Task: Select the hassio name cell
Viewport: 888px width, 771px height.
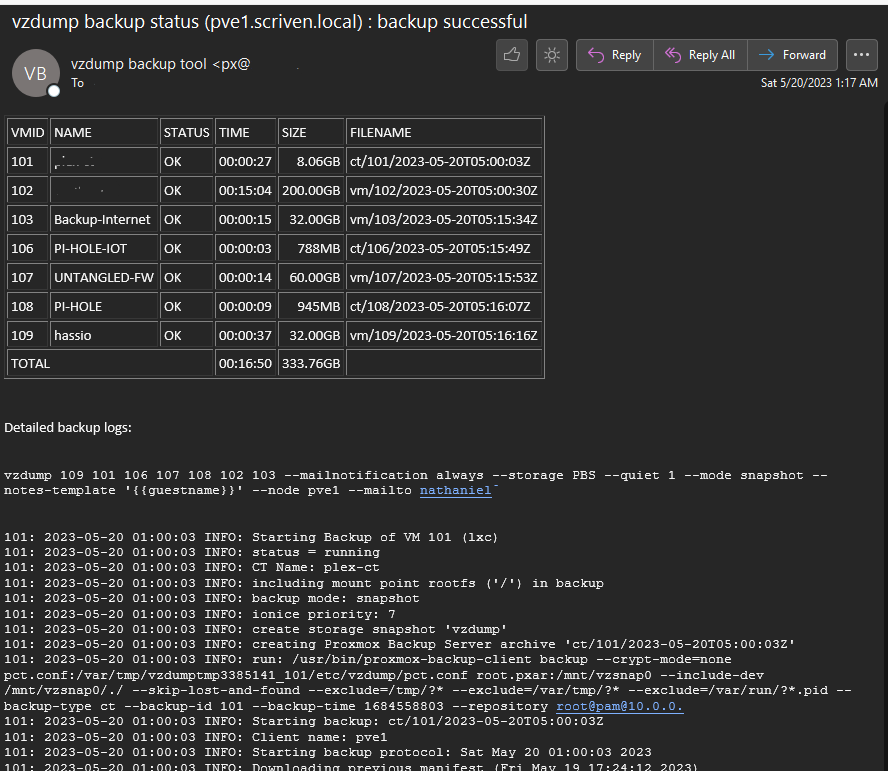Action: point(104,335)
